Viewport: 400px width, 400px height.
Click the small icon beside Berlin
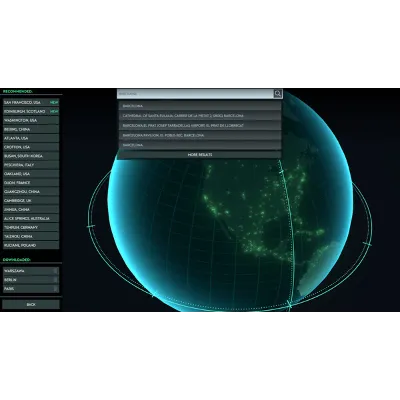tap(55, 280)
